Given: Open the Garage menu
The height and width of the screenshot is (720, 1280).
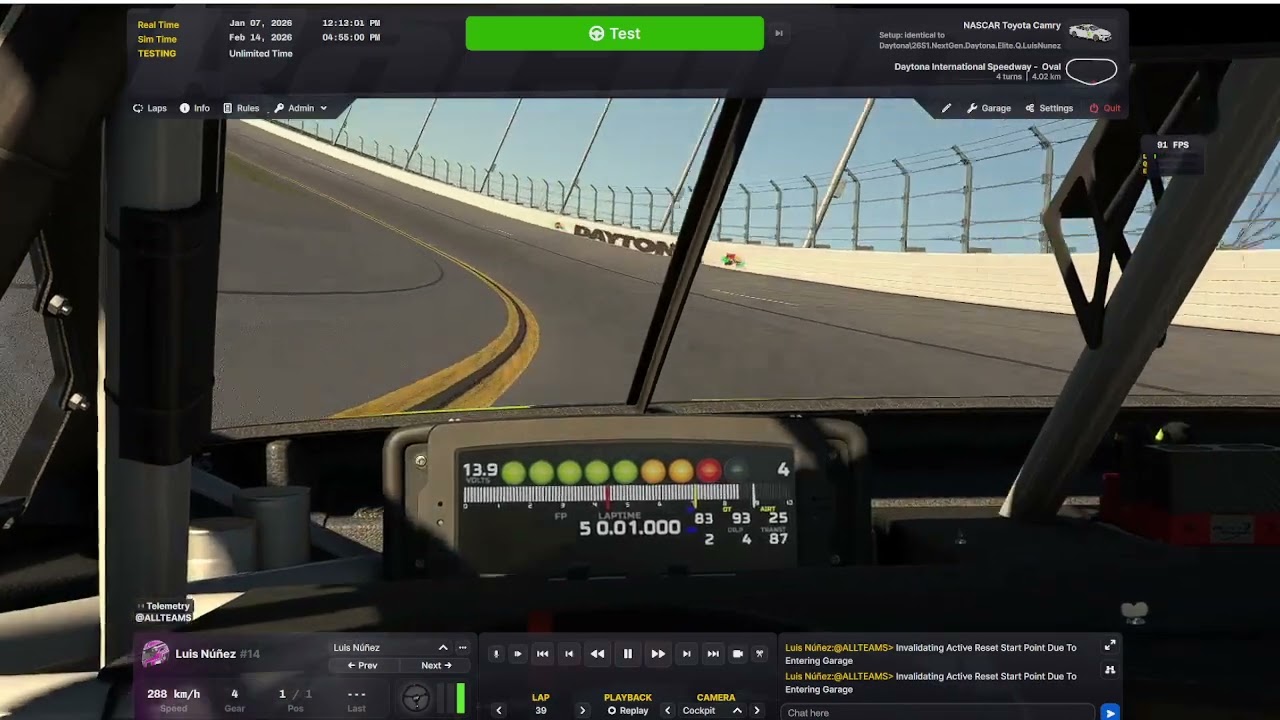Looking at the screenshot, I should (x=989, y=108).
